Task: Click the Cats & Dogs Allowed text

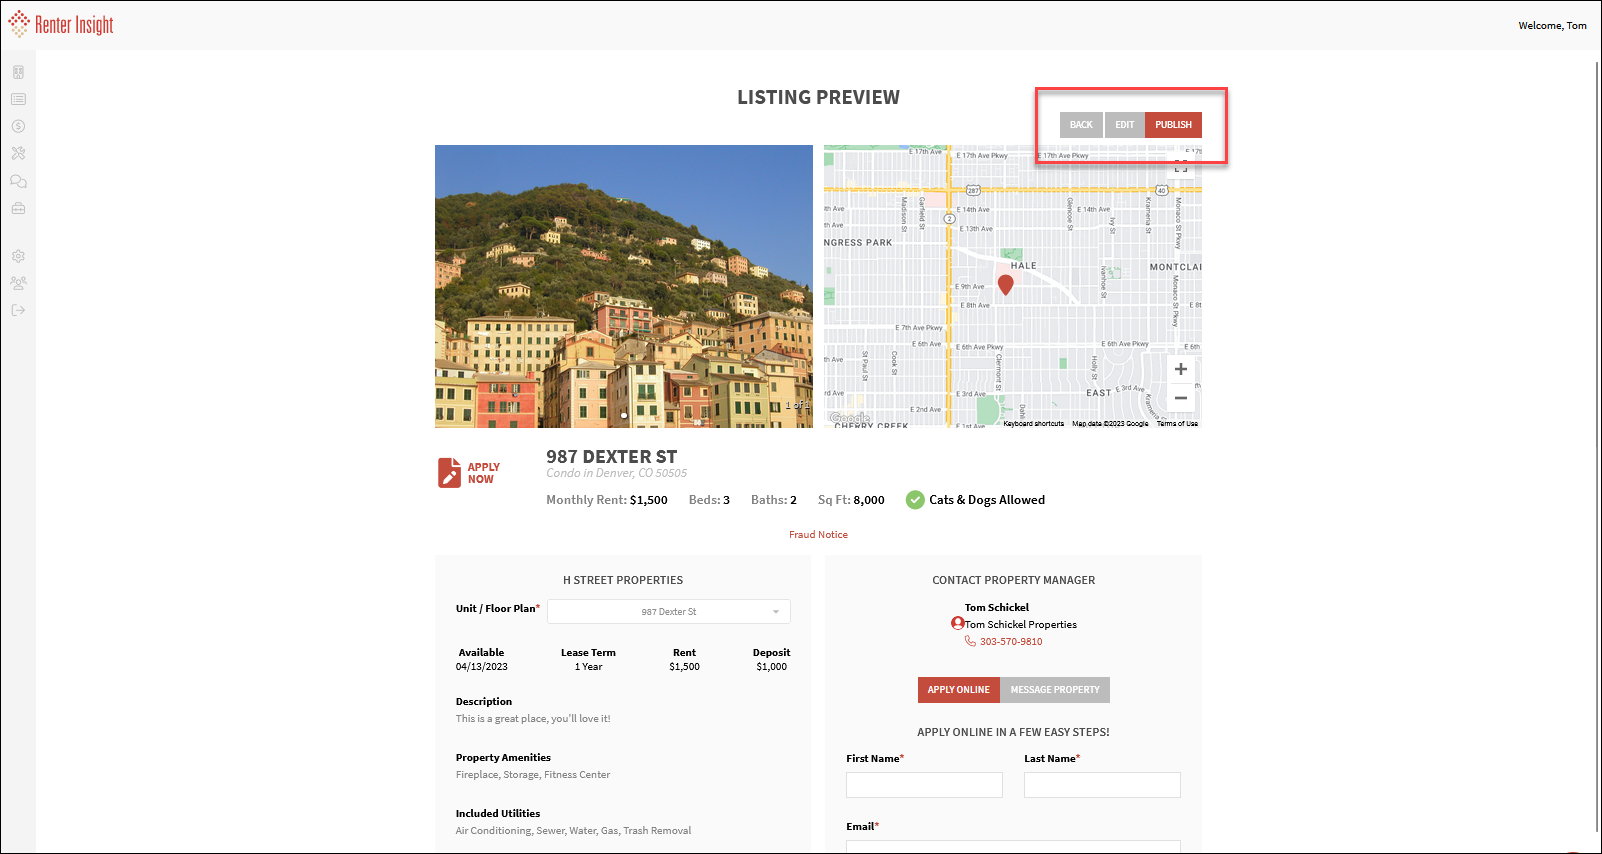Action: tap(987, 500)
